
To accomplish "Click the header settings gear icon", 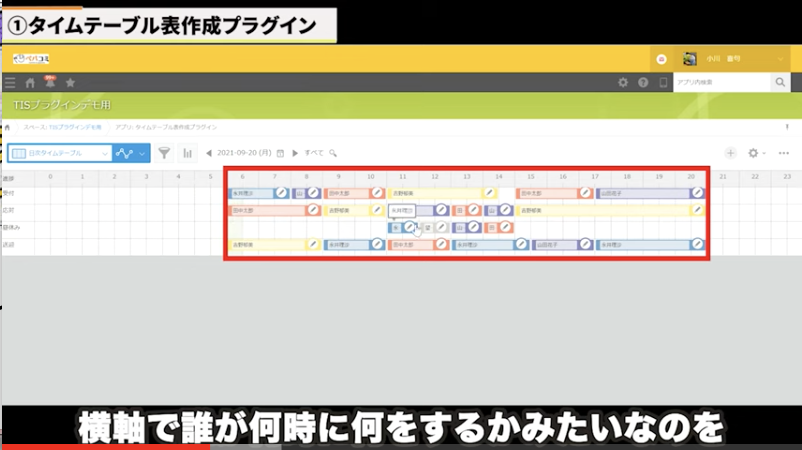I will (x=623, y=83).
